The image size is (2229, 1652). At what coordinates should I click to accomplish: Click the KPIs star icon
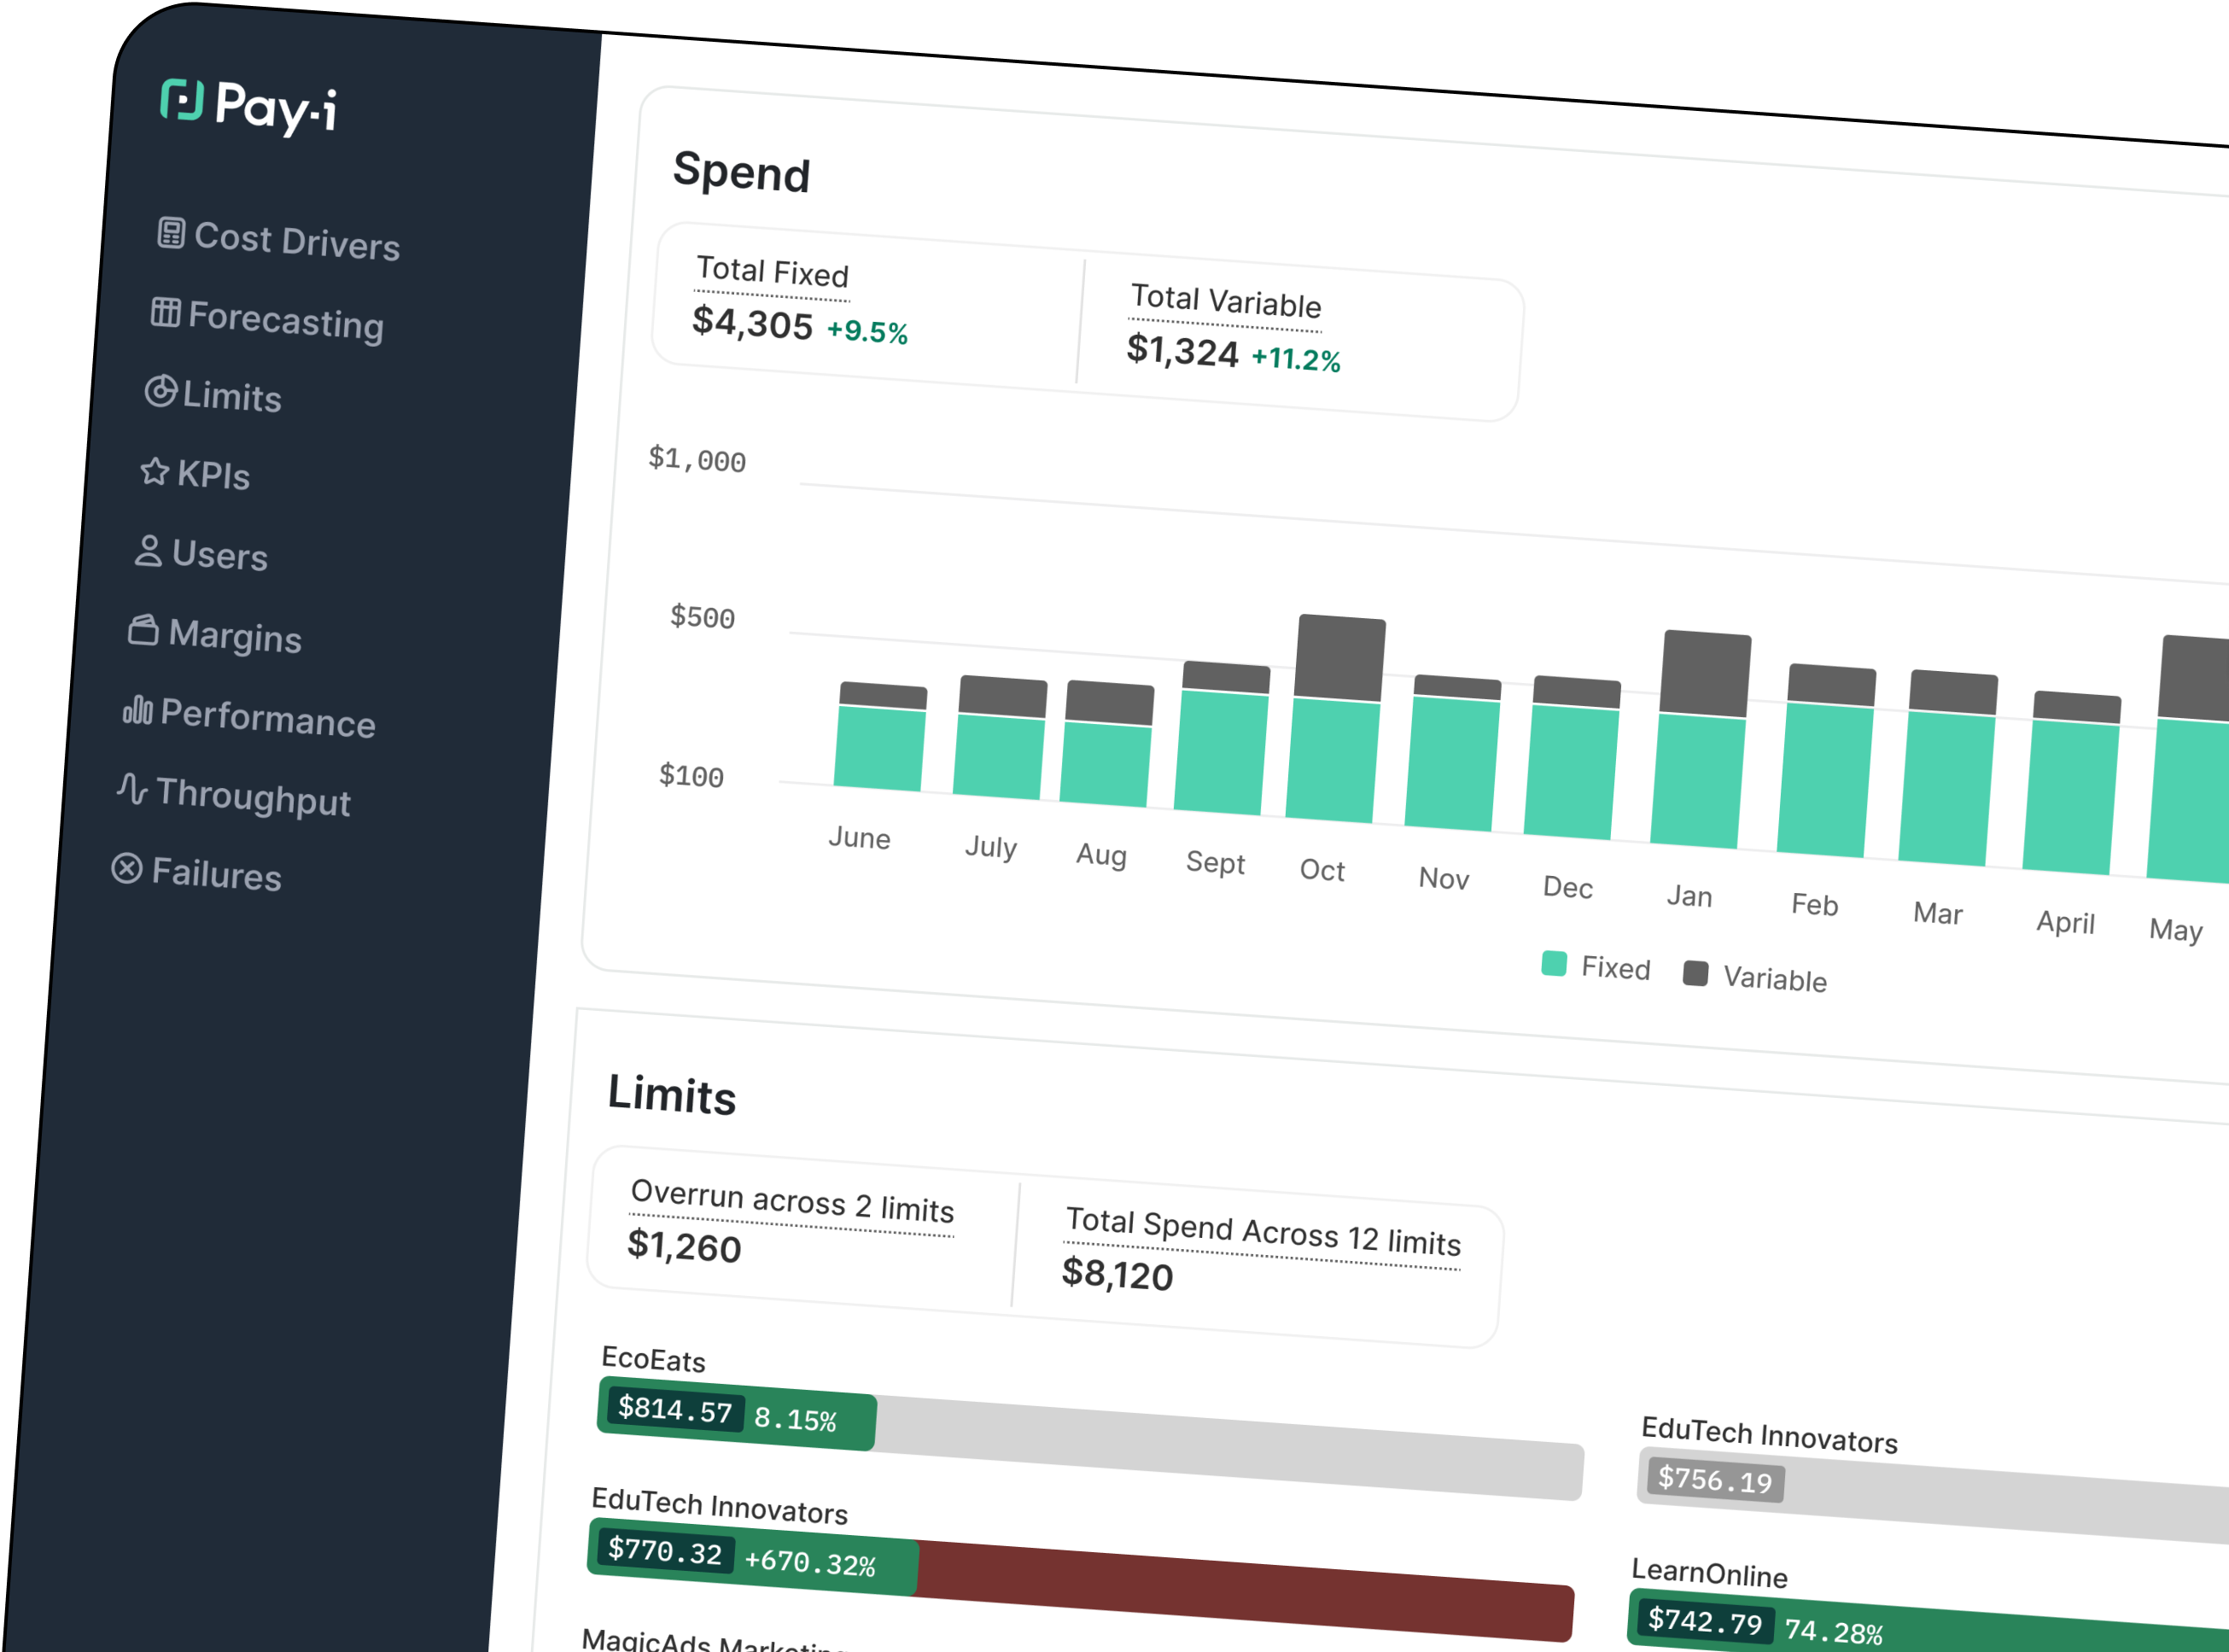tap(154, 470)
